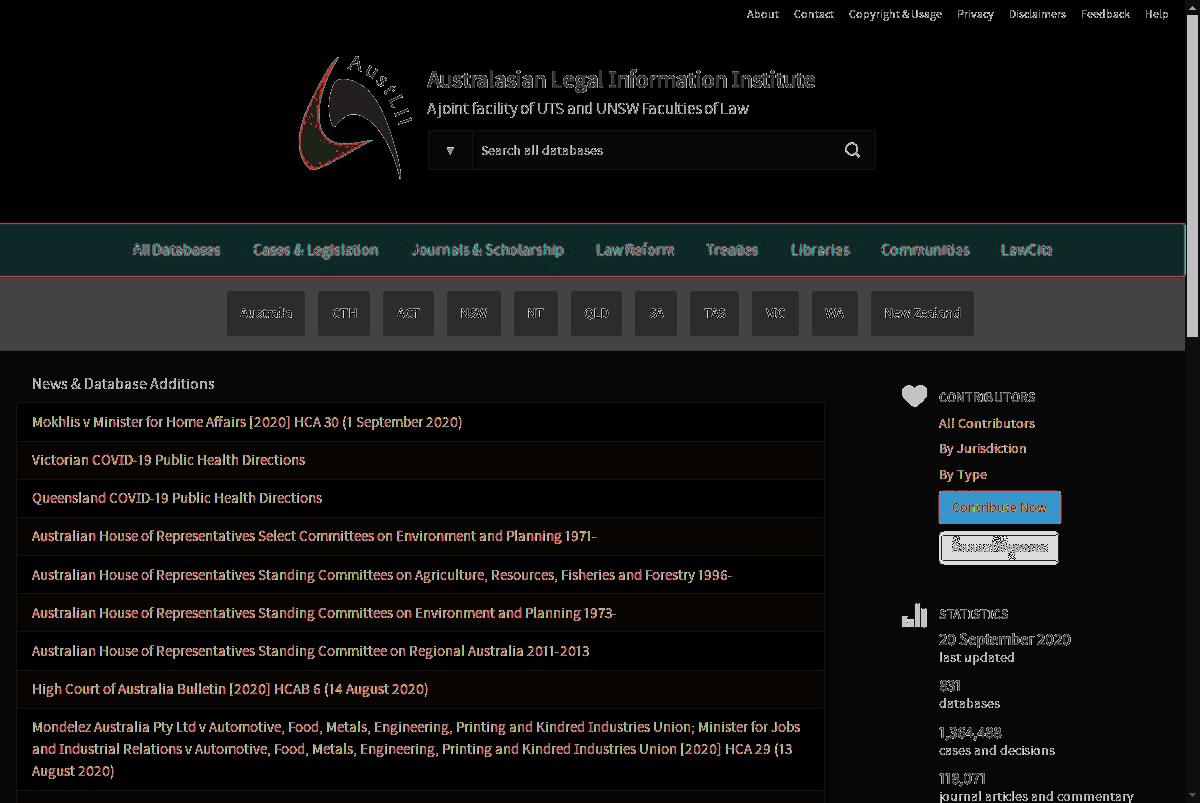The width and height of the screenshot is (1200, 803).
Task: Open the Disclaimers link
Action: click(x=1037, y=14)
